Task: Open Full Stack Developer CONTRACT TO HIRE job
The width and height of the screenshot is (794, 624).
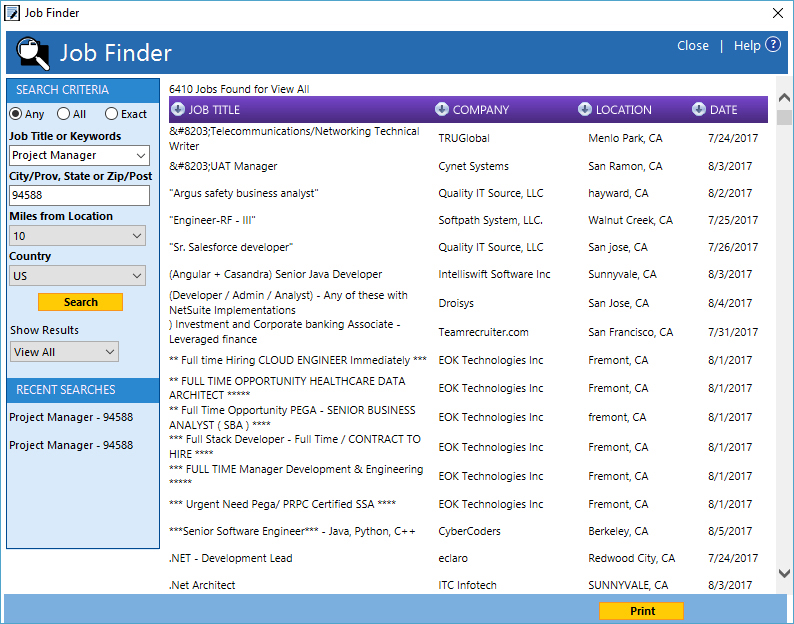Action: click(295, 447)
